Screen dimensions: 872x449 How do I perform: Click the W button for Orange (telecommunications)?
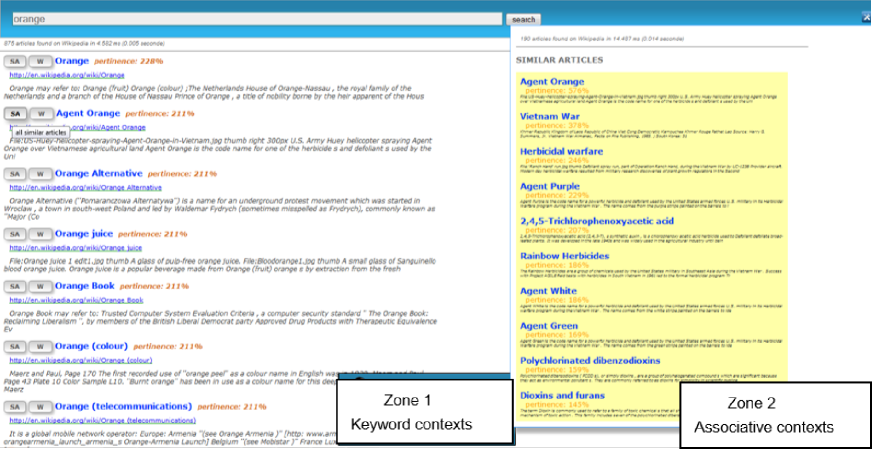[x=41, y=407]
